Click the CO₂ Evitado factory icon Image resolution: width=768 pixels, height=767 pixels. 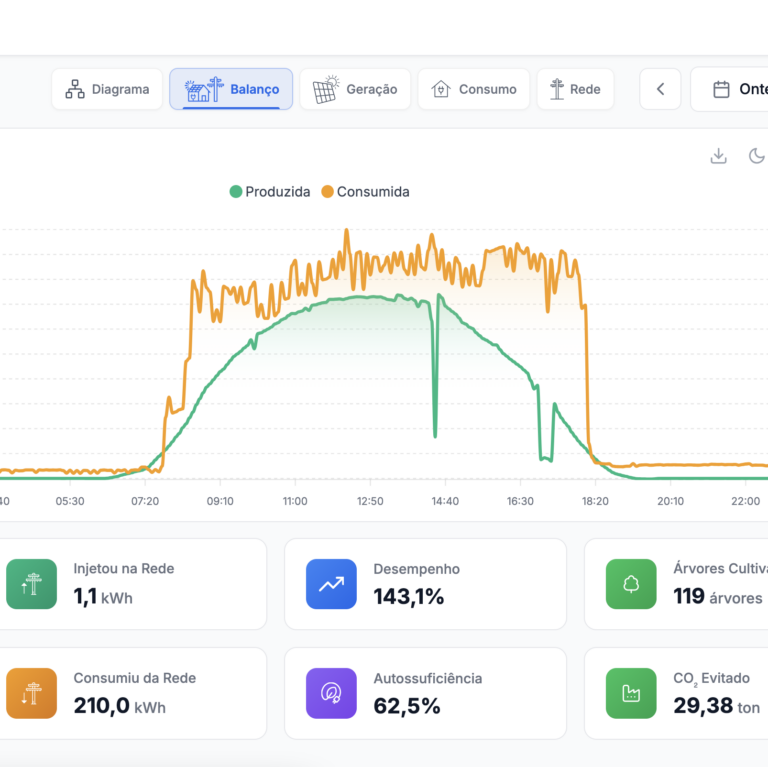click(631, 693)
